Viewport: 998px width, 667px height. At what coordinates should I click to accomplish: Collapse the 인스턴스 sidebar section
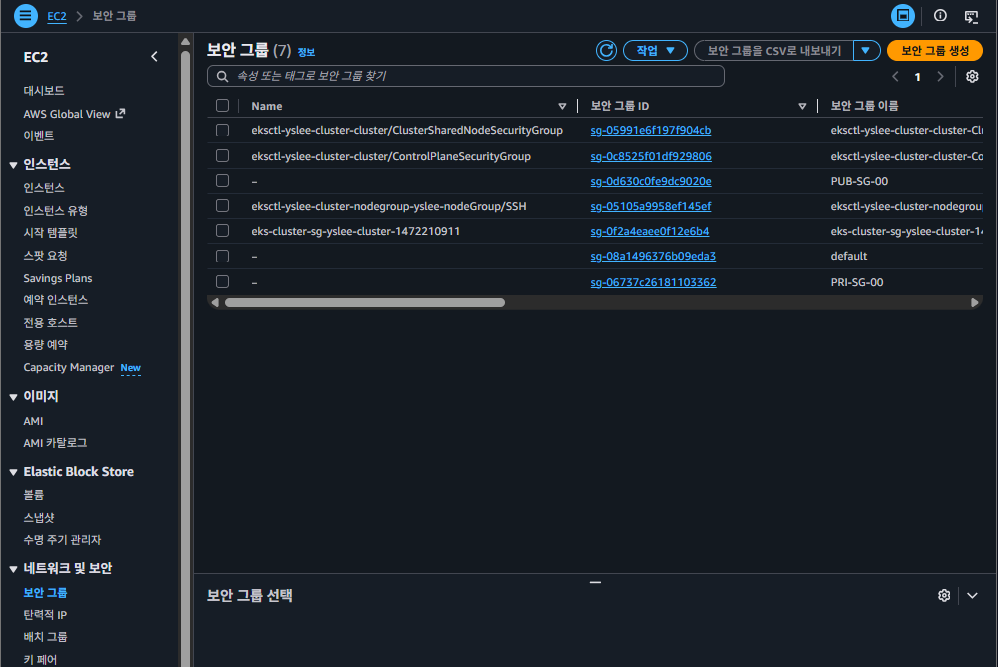(x=13, y=165)
